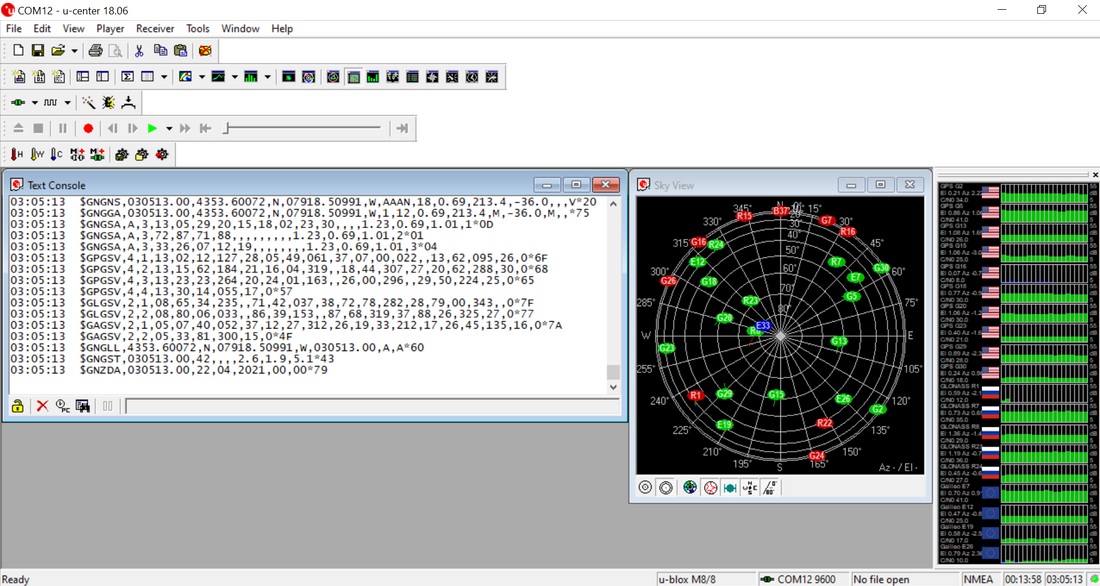Open the connection port dropdown arrow
The height and width of the screenshot is (586, 1100).
[34, 102]
